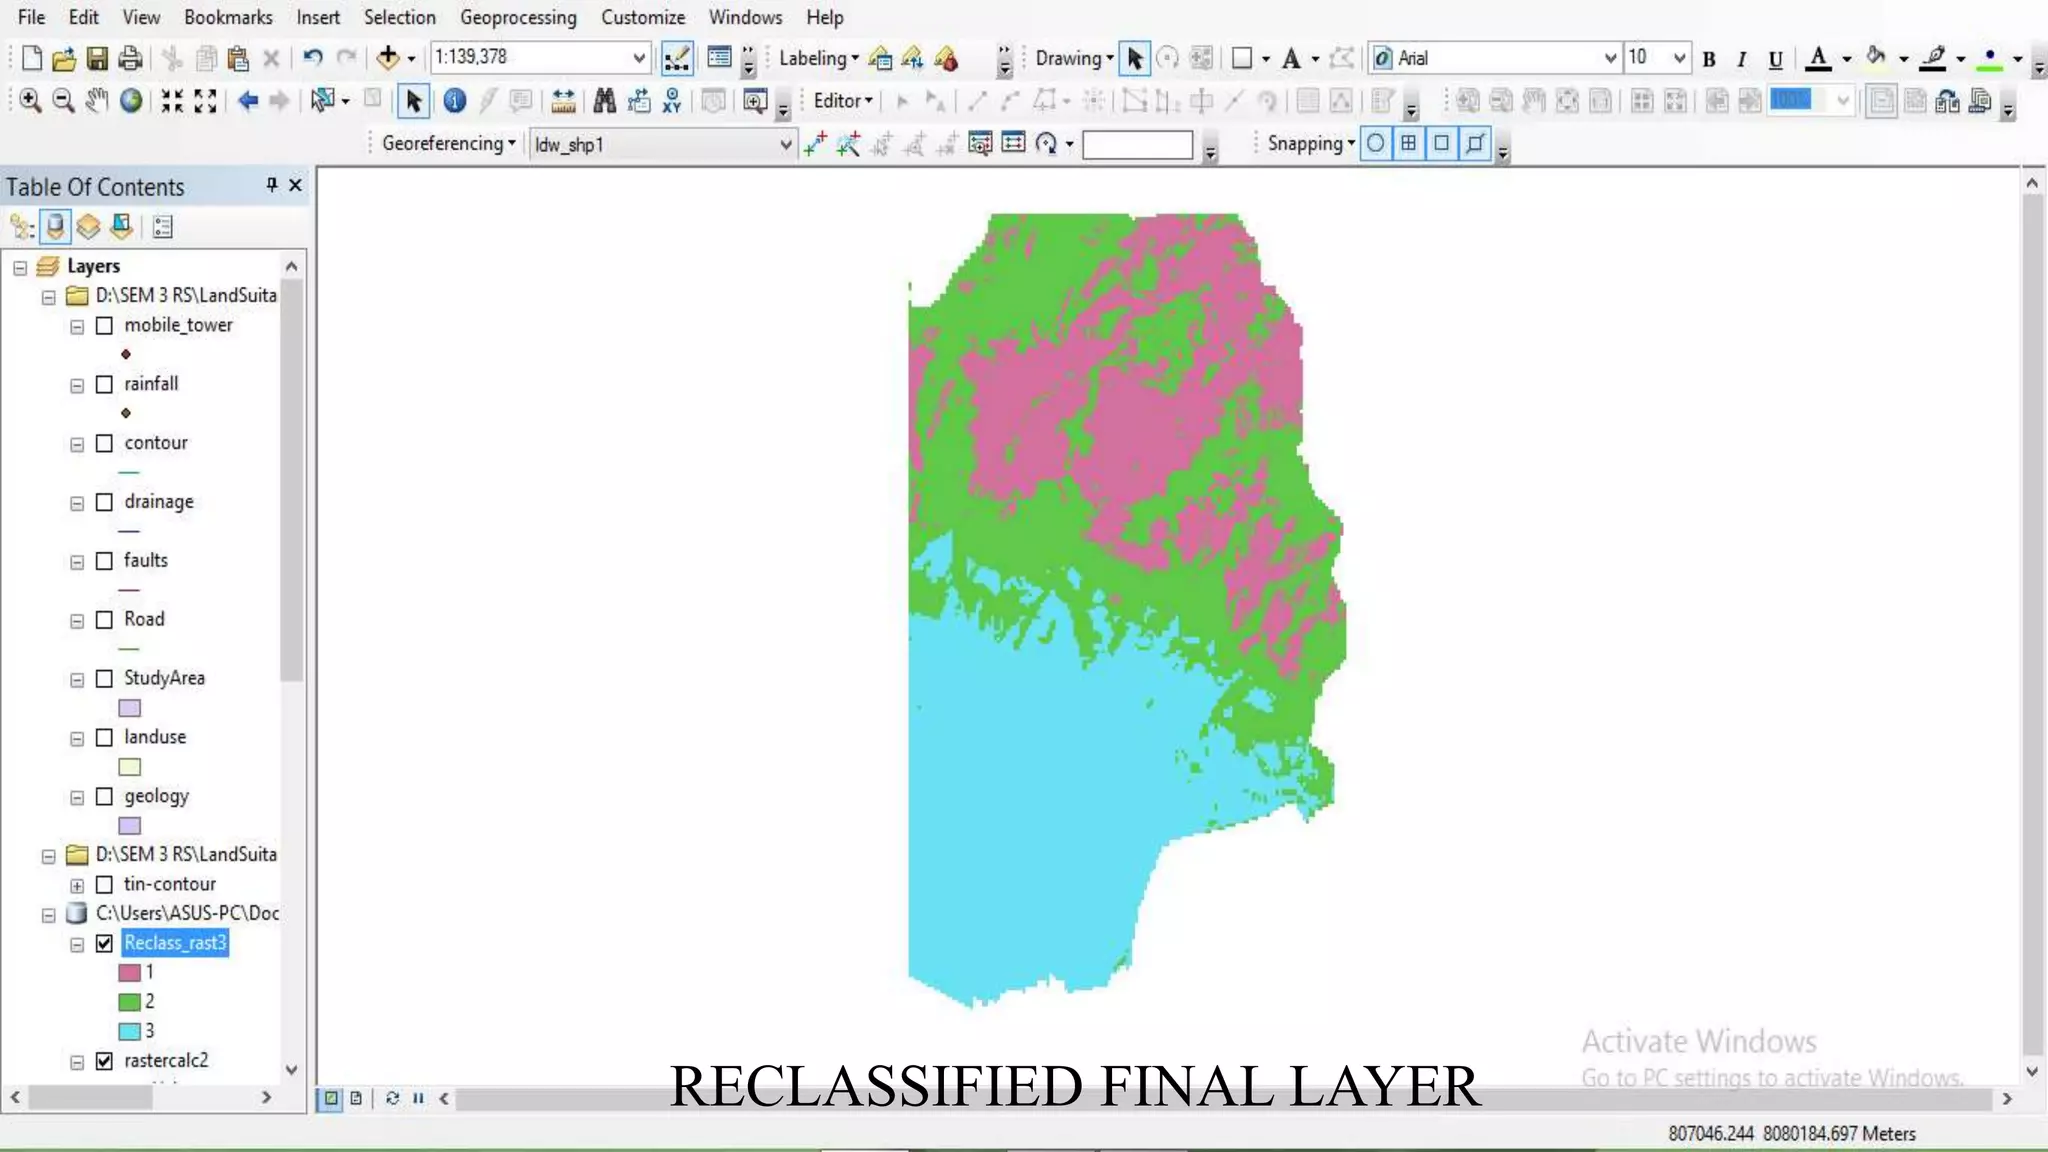Open the Drawing menu button
Screen dimensions: 2048x1152
coord(1074,58)
